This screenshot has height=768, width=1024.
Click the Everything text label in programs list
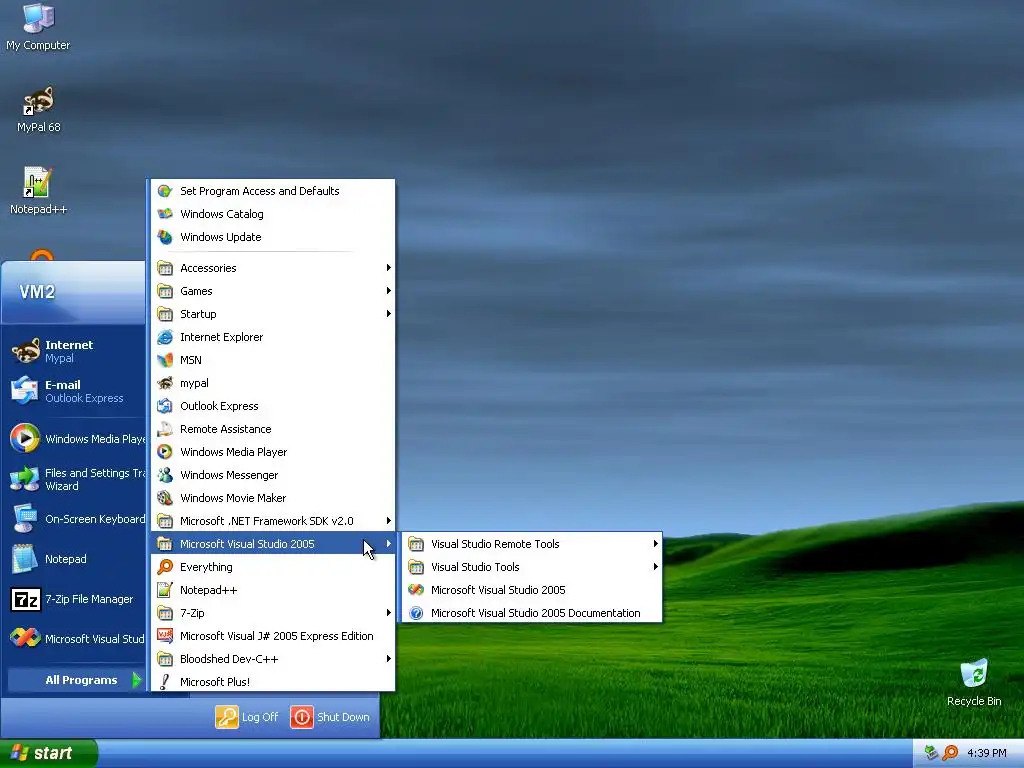point(206,567)
